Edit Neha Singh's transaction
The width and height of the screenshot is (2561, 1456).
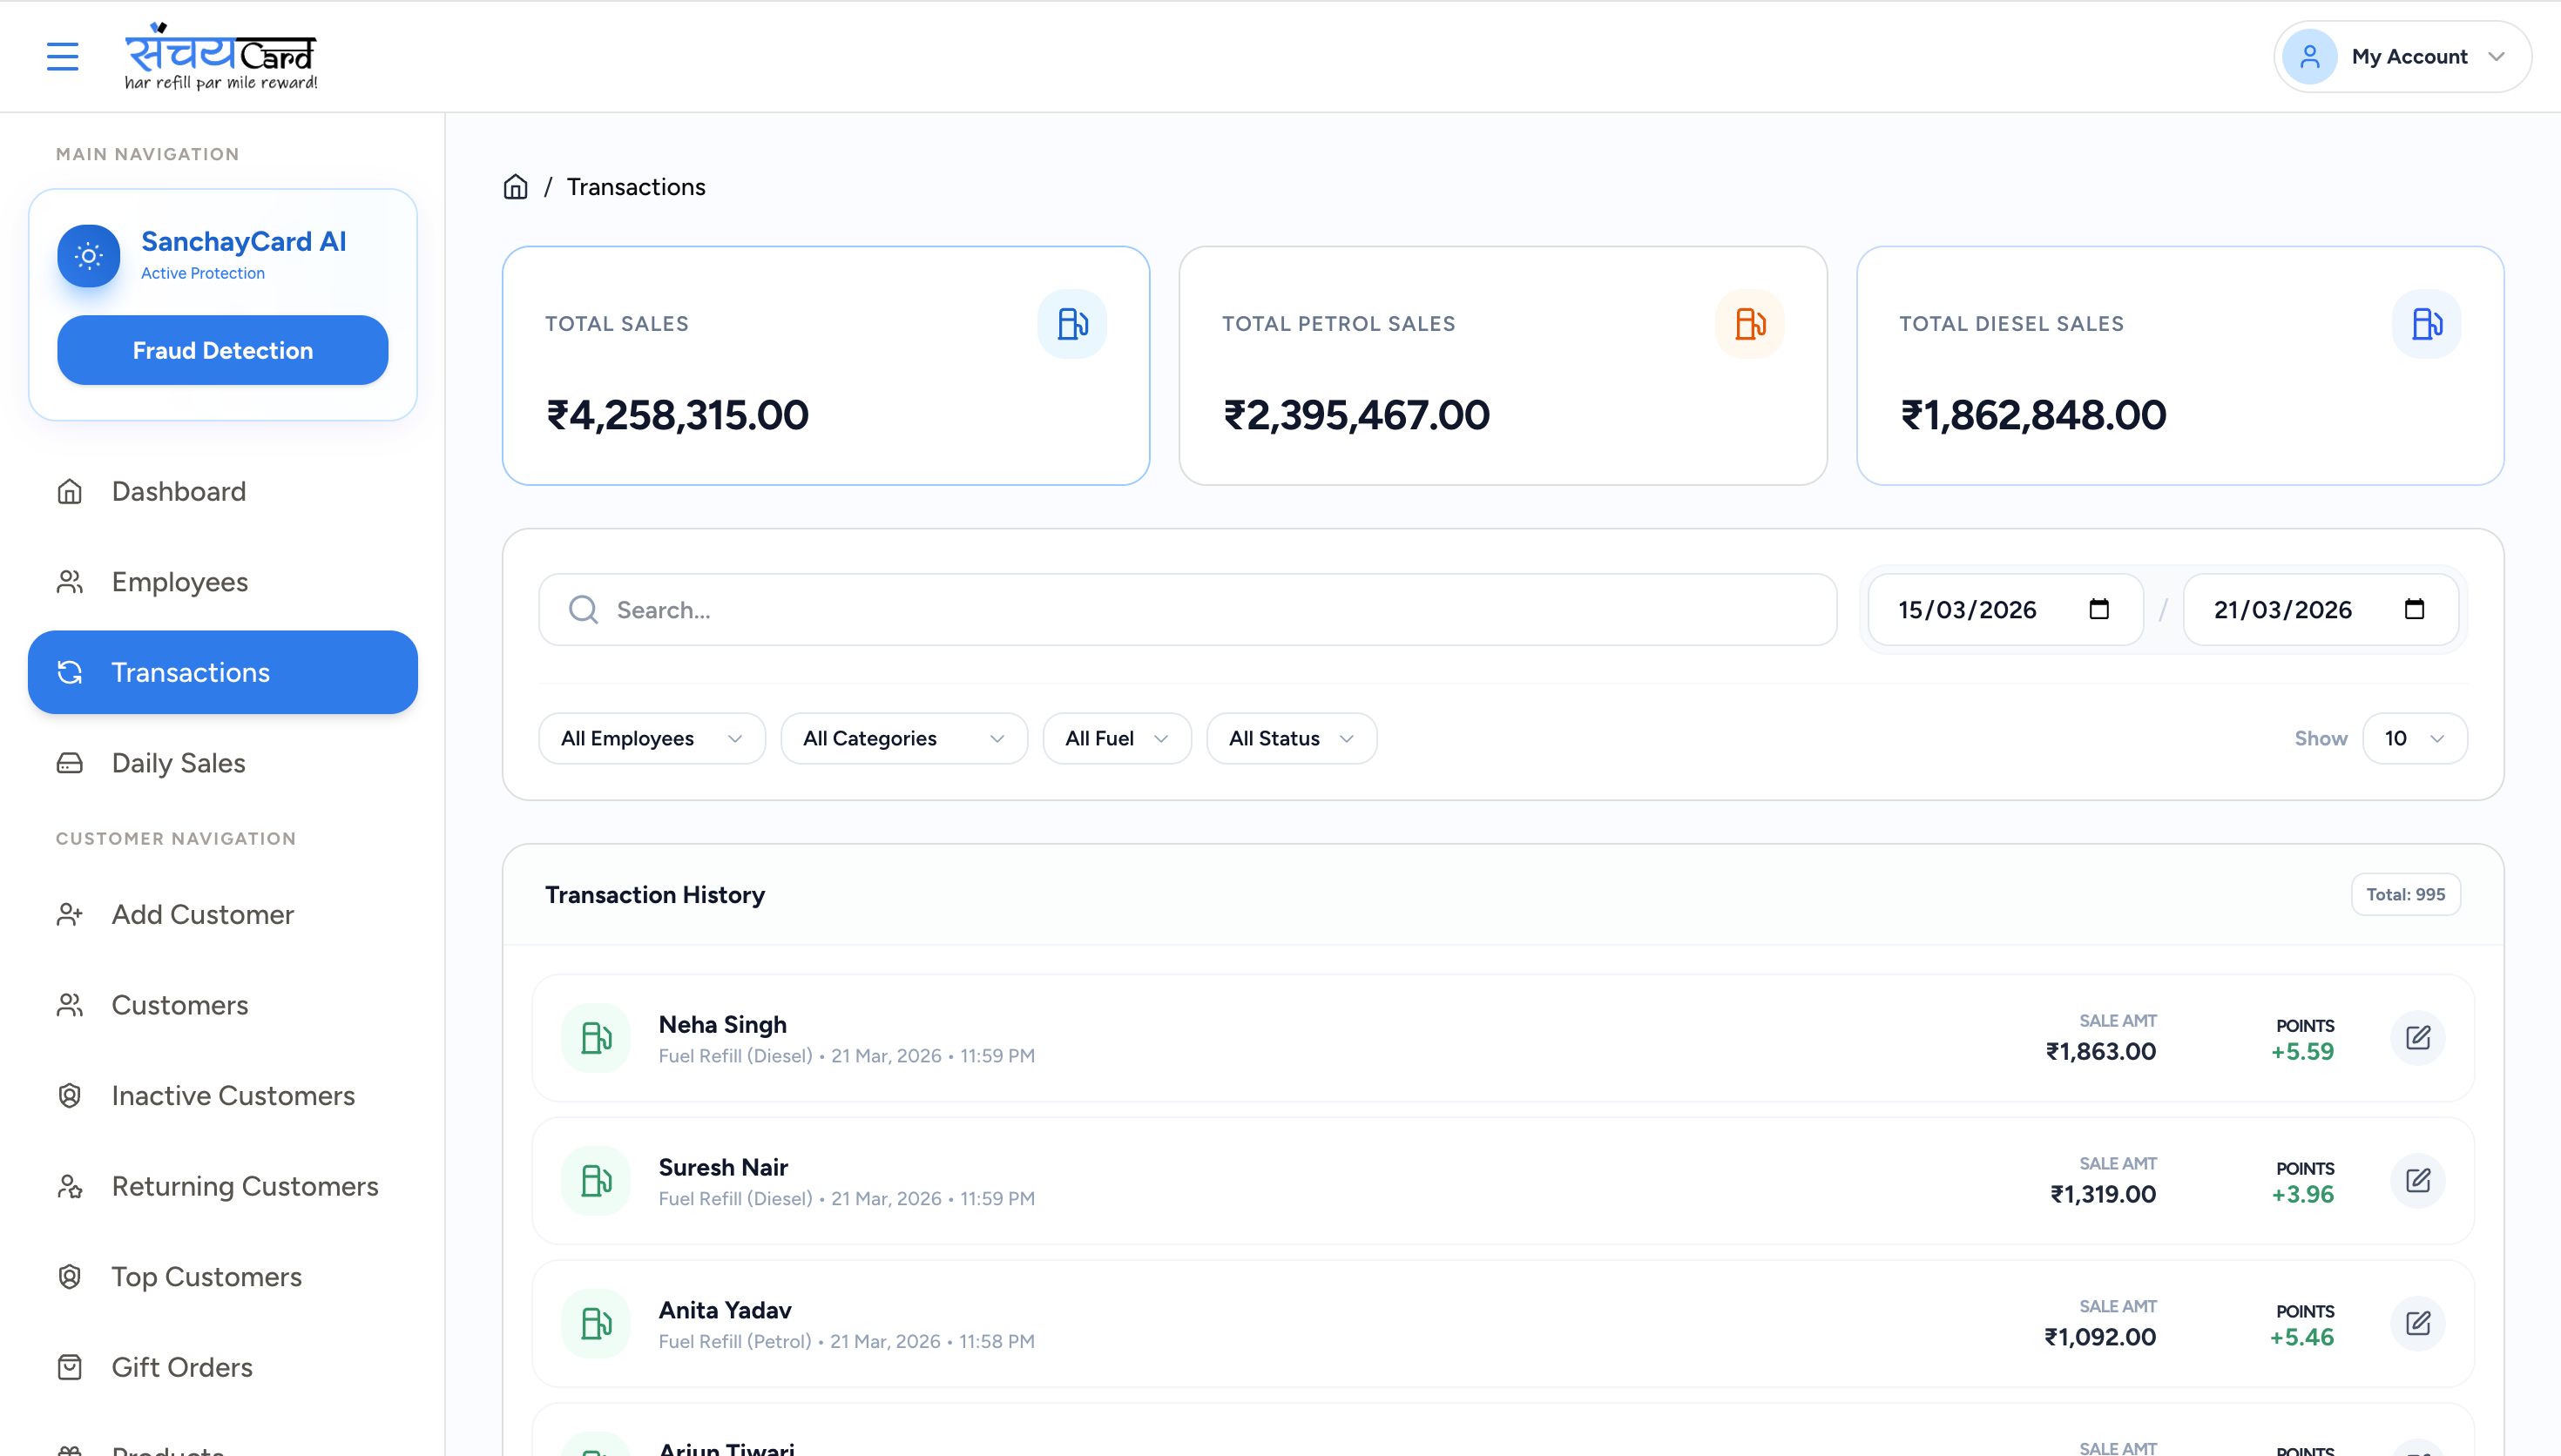coord(2418,1038)
